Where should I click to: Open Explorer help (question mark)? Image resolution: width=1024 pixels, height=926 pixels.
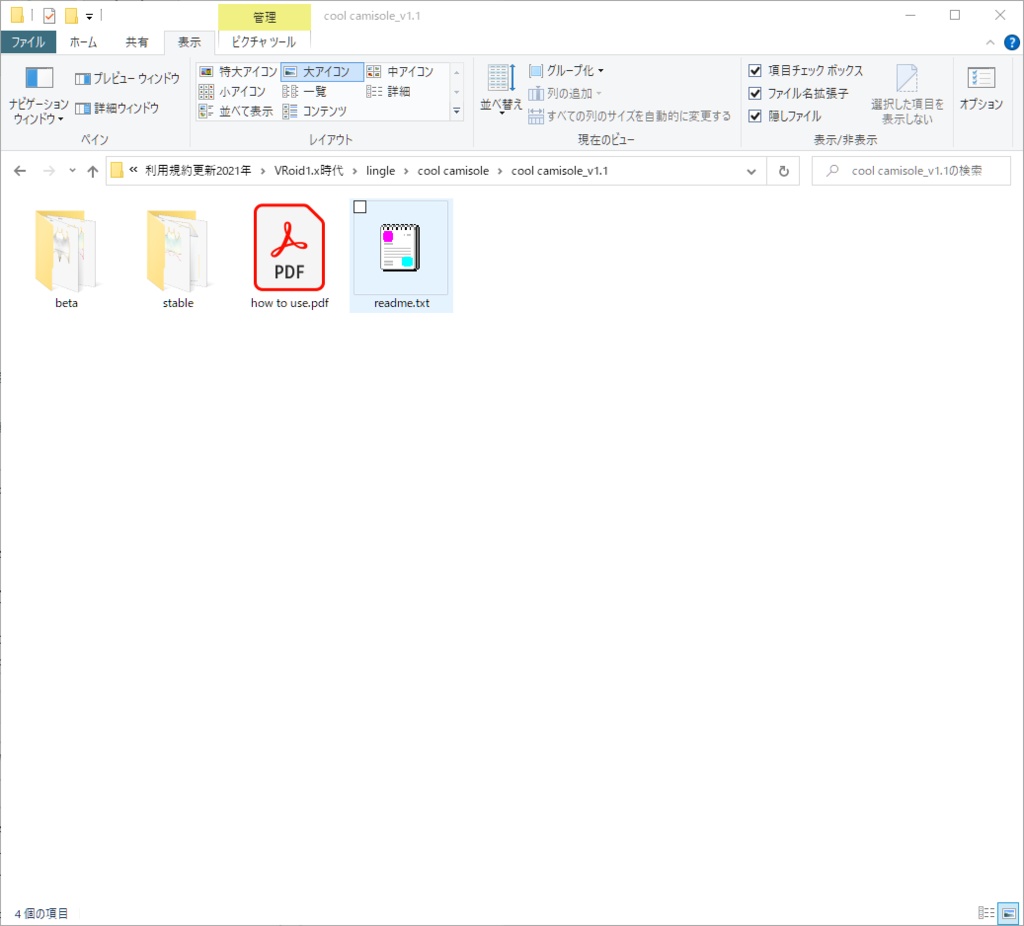pyautogui.click(x=1011, y=42)
